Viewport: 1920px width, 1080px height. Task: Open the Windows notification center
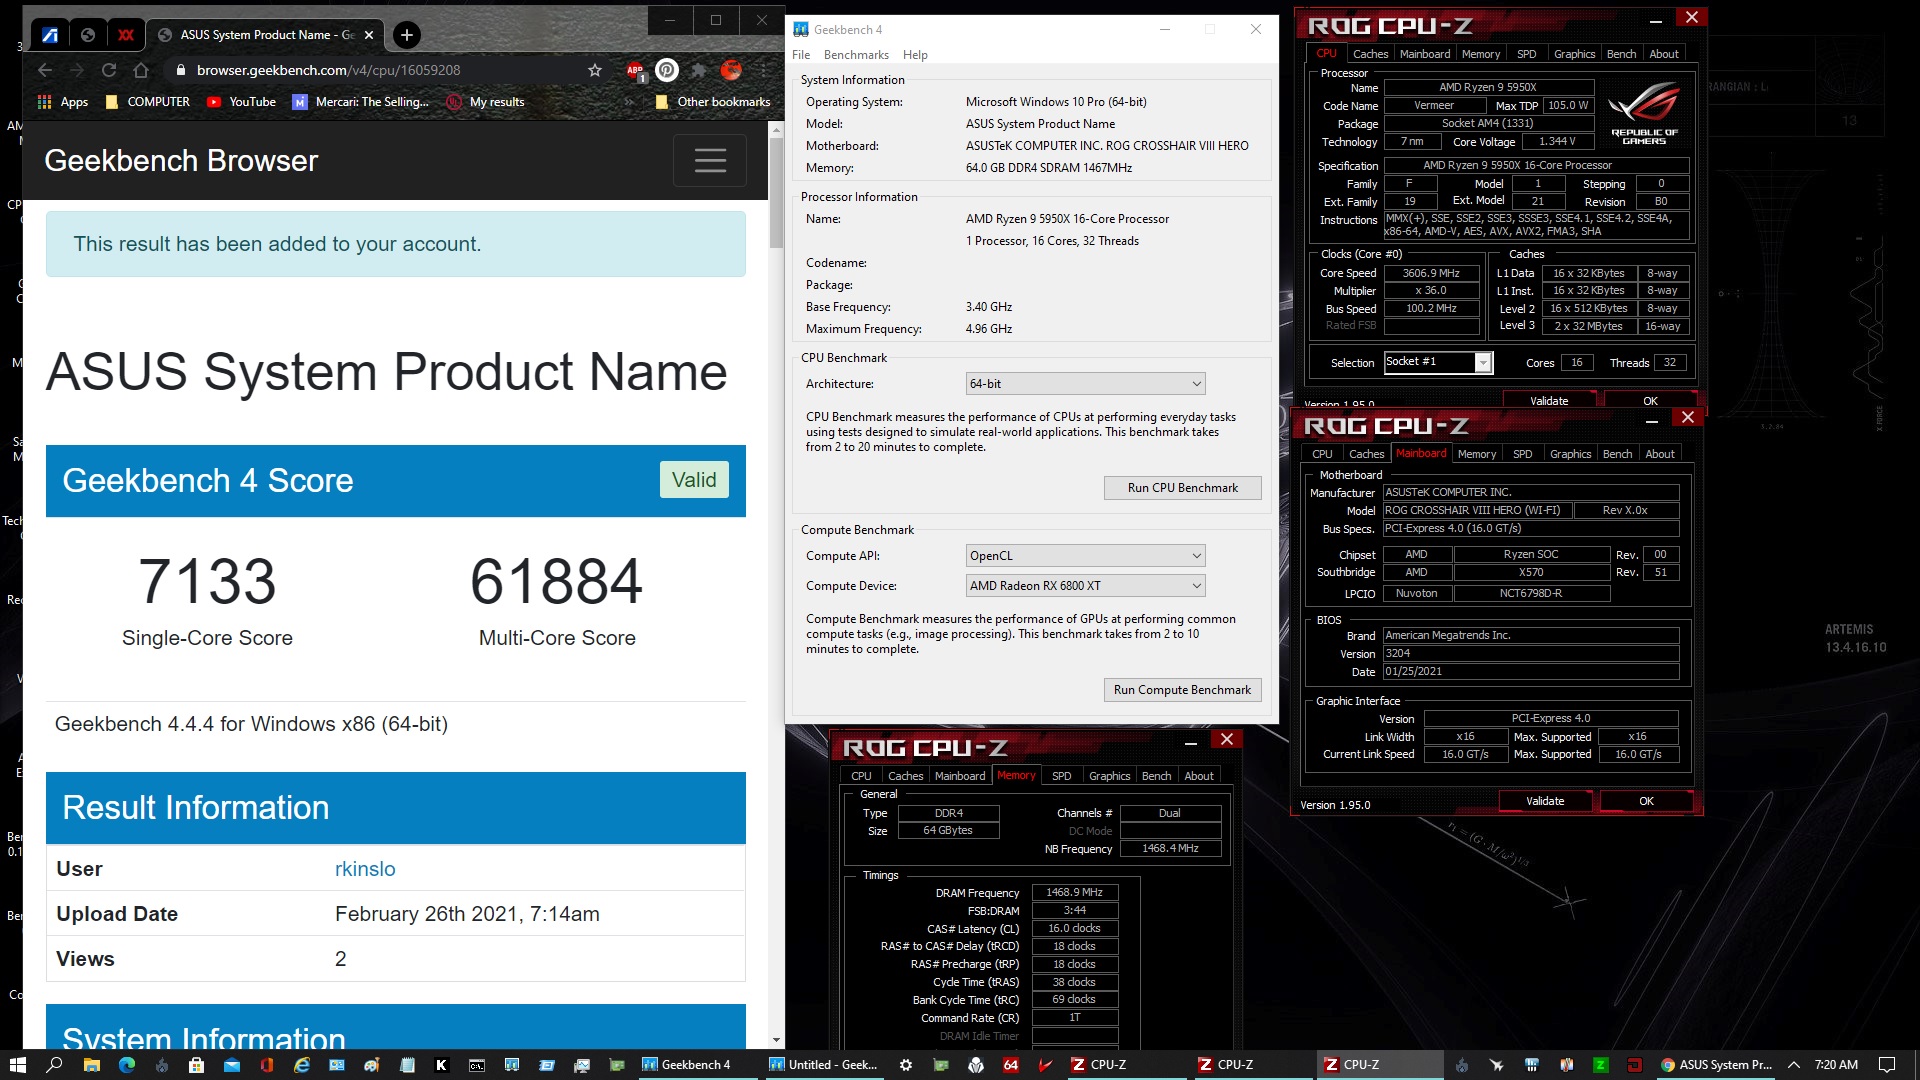(x=1887, y=1065)
